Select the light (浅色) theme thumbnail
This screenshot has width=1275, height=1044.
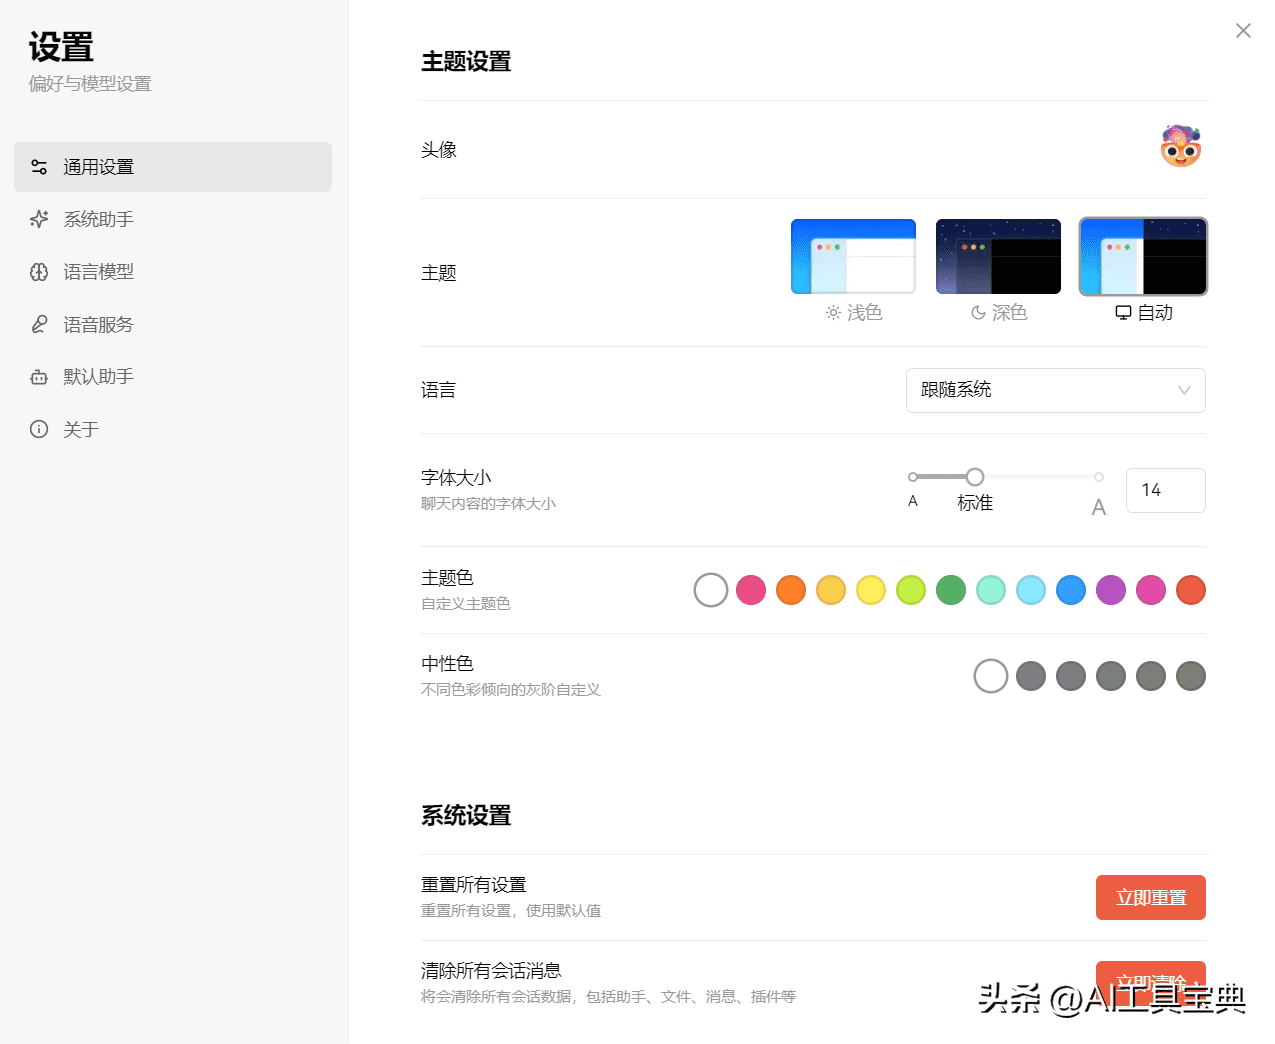point(853,257)
